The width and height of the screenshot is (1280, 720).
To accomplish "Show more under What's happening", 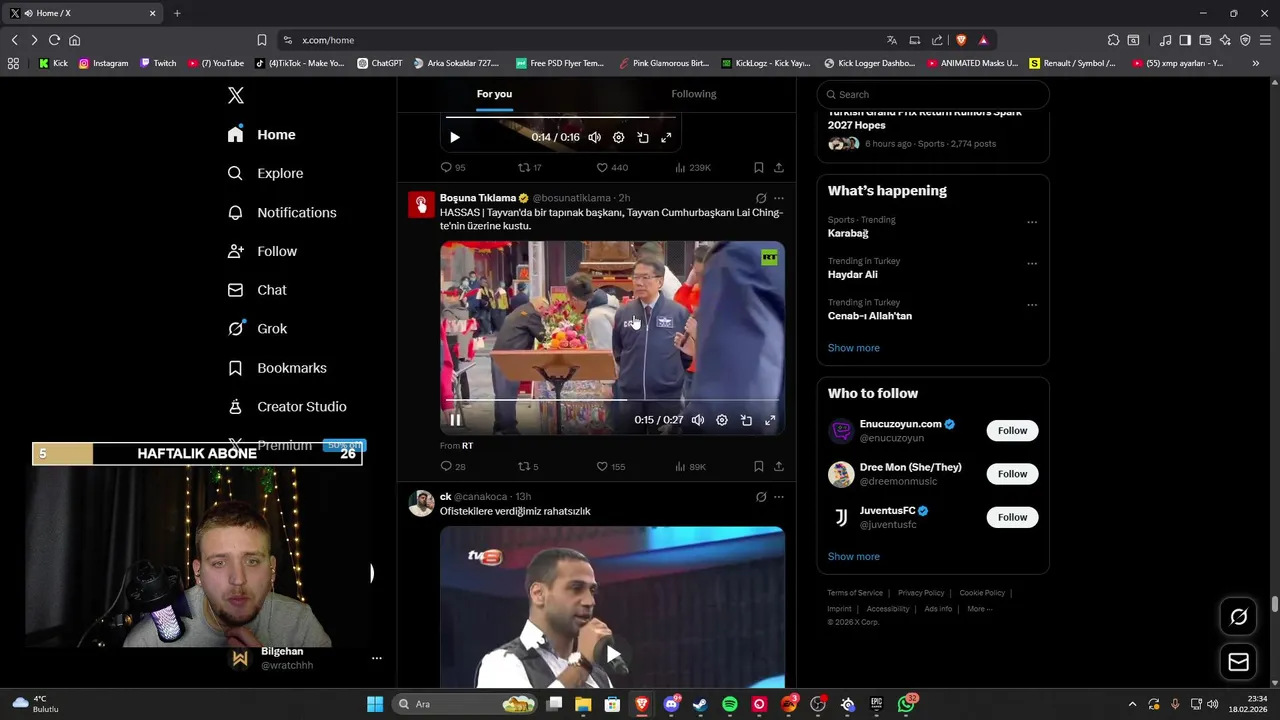I will [853, 348].
